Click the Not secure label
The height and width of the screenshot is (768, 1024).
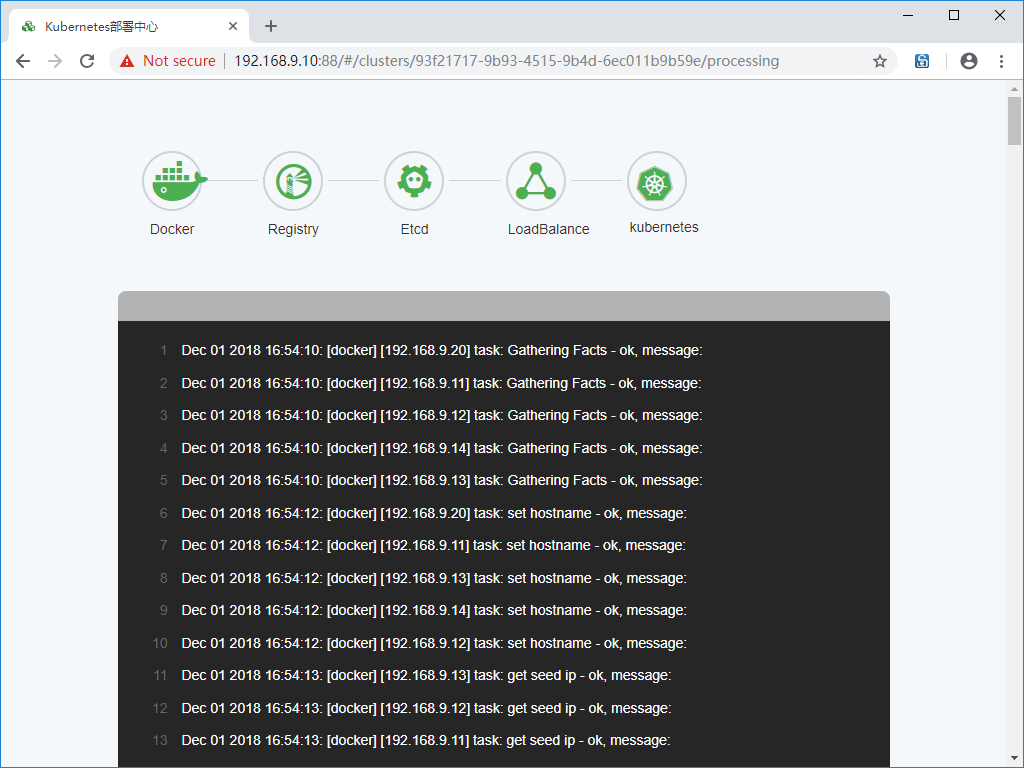(x=179, y=61)
